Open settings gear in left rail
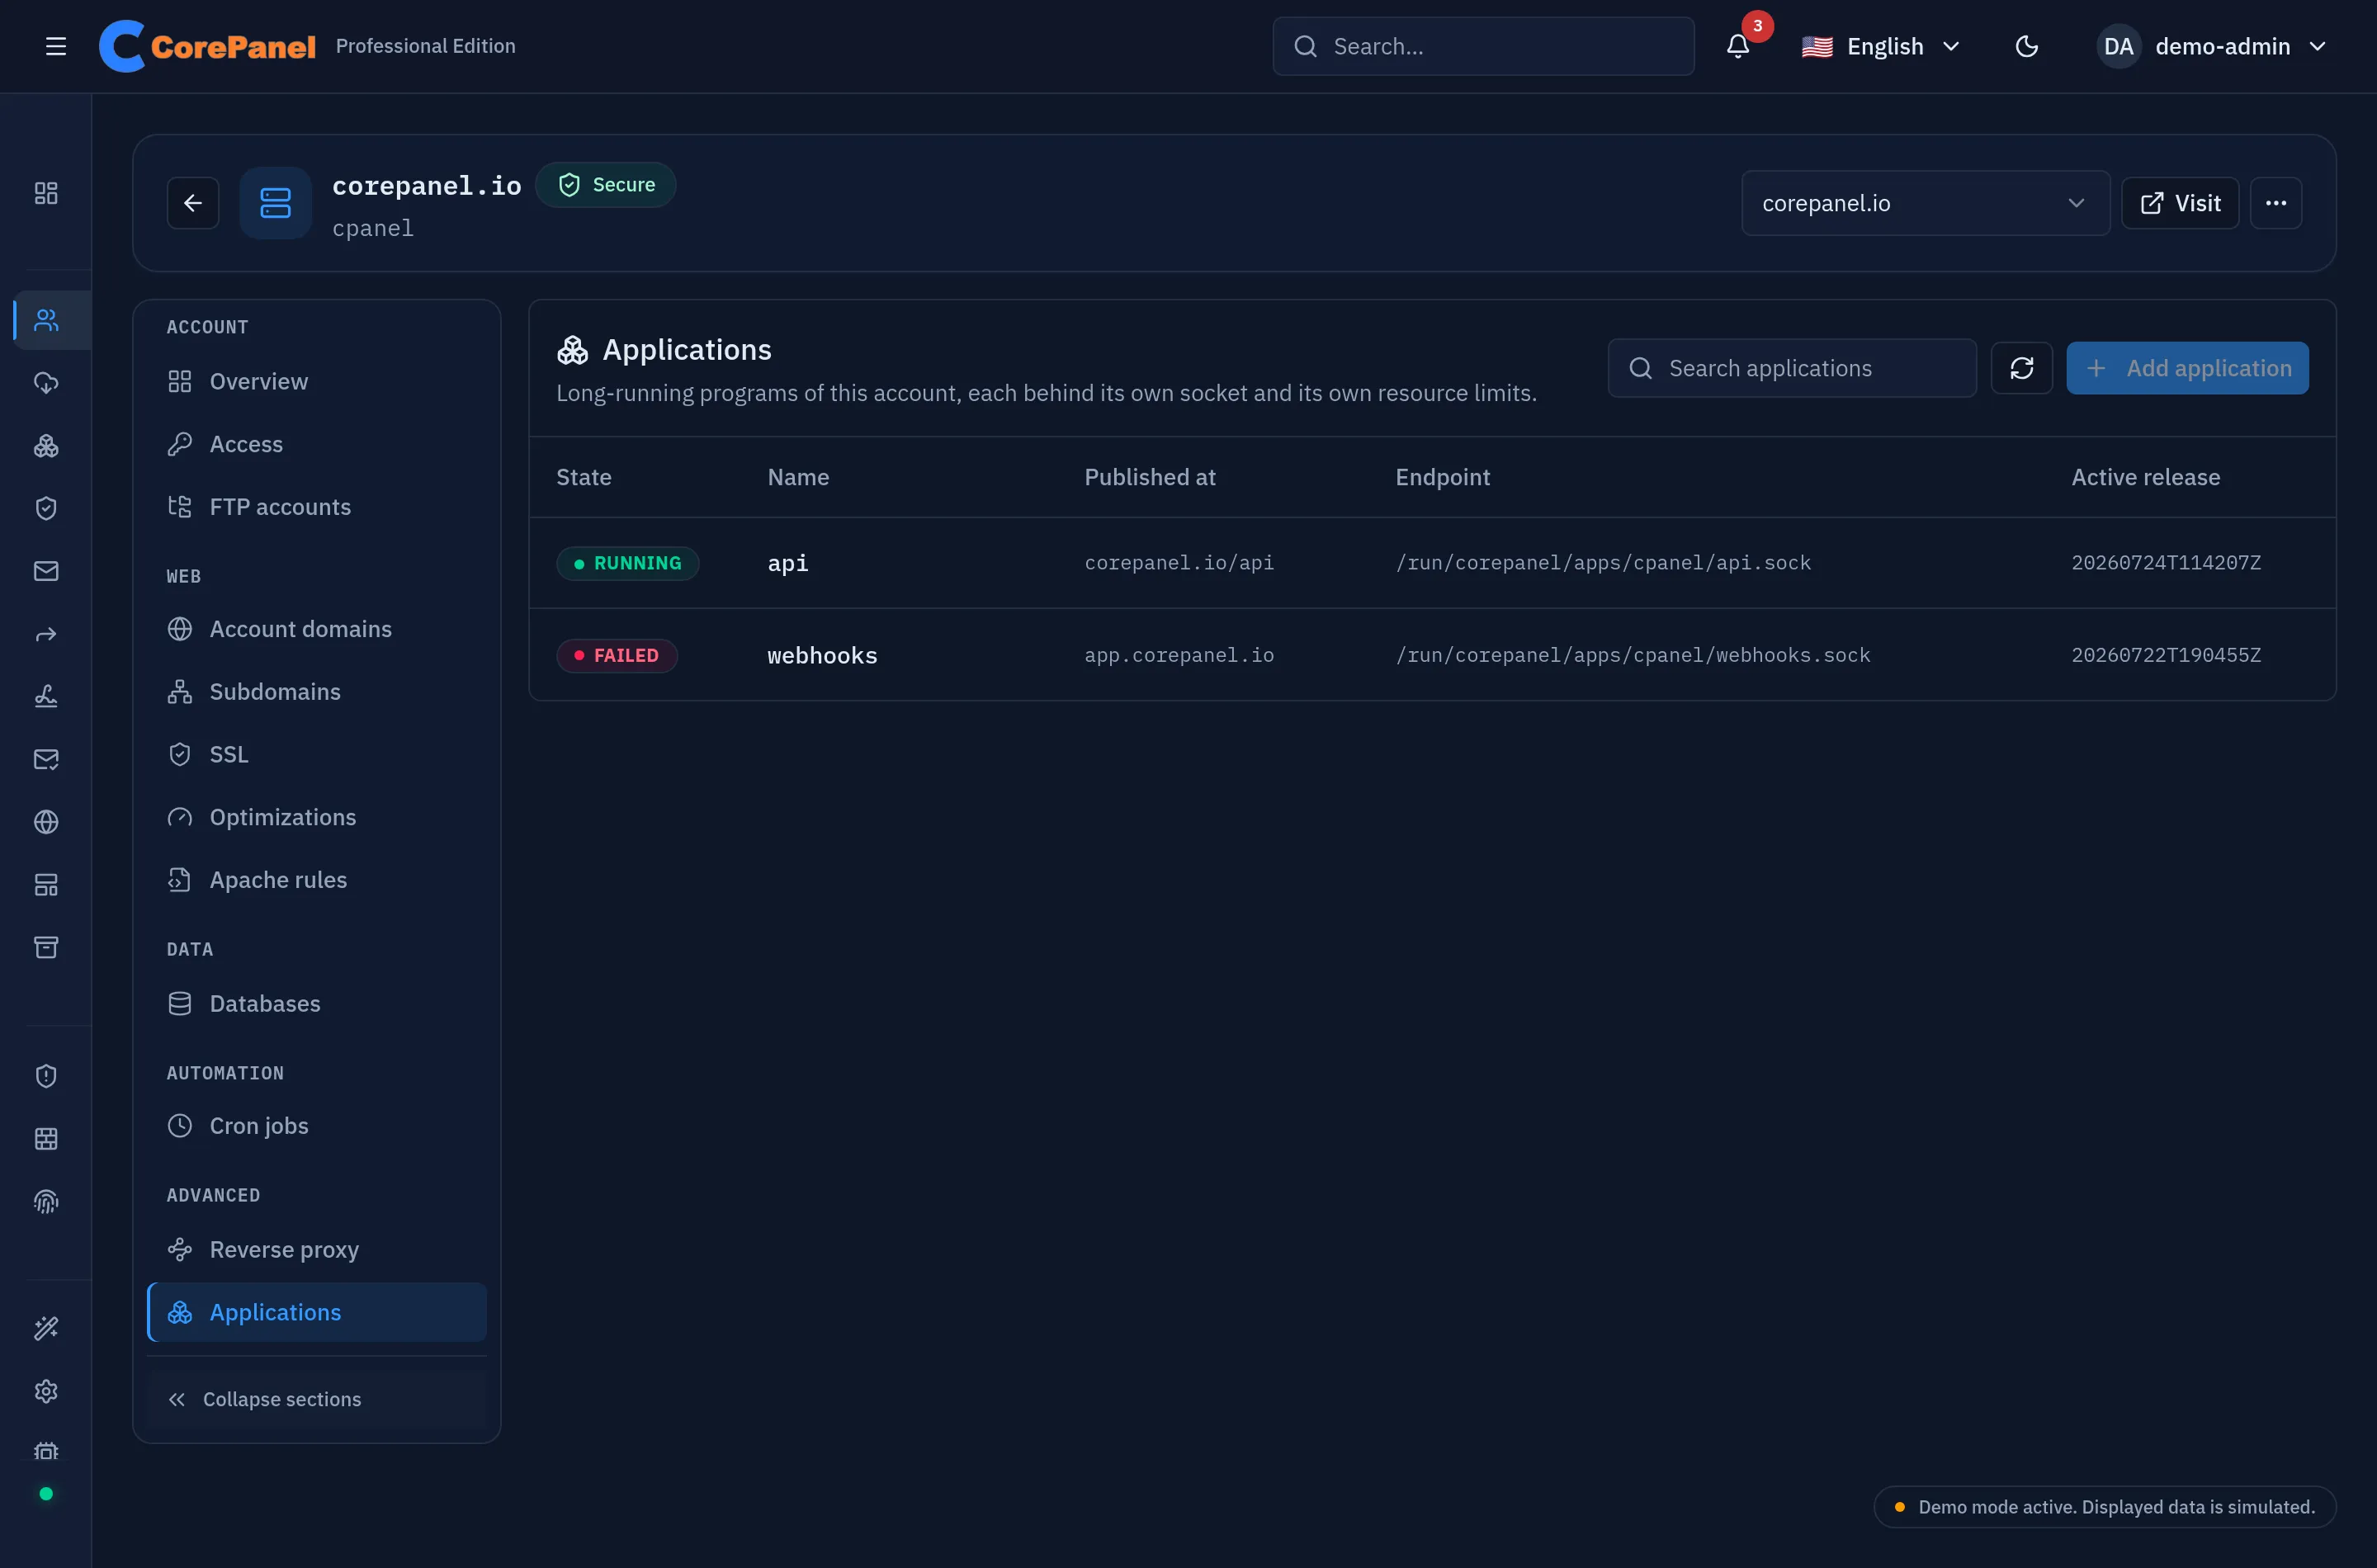Viewport: 2377px width, 1568px height. pyautogui.click(x=46, y=1391)
